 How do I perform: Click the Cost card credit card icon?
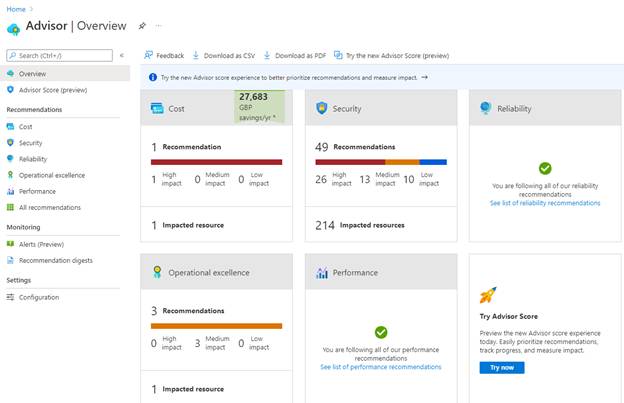pos(157,108)
